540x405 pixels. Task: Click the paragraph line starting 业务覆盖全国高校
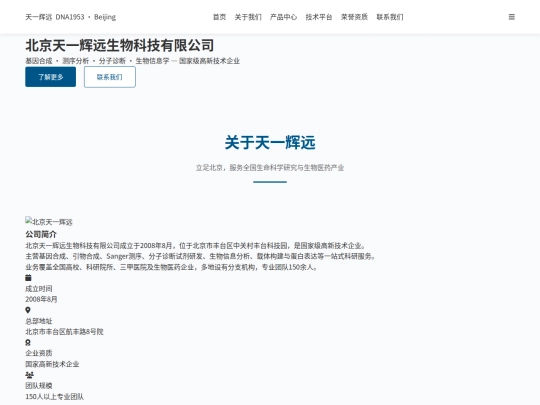pos(172,267)
